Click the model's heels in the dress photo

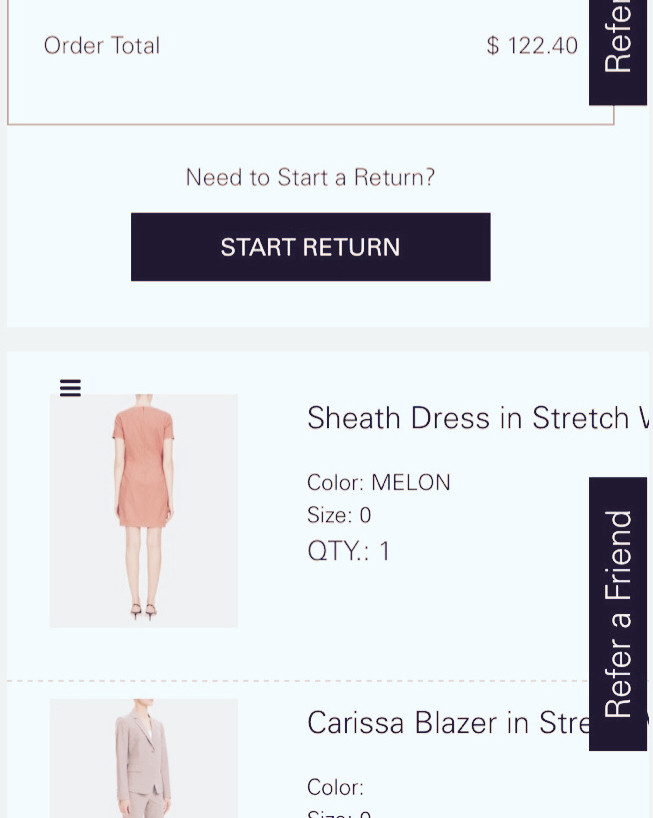(x=144, y=610)
